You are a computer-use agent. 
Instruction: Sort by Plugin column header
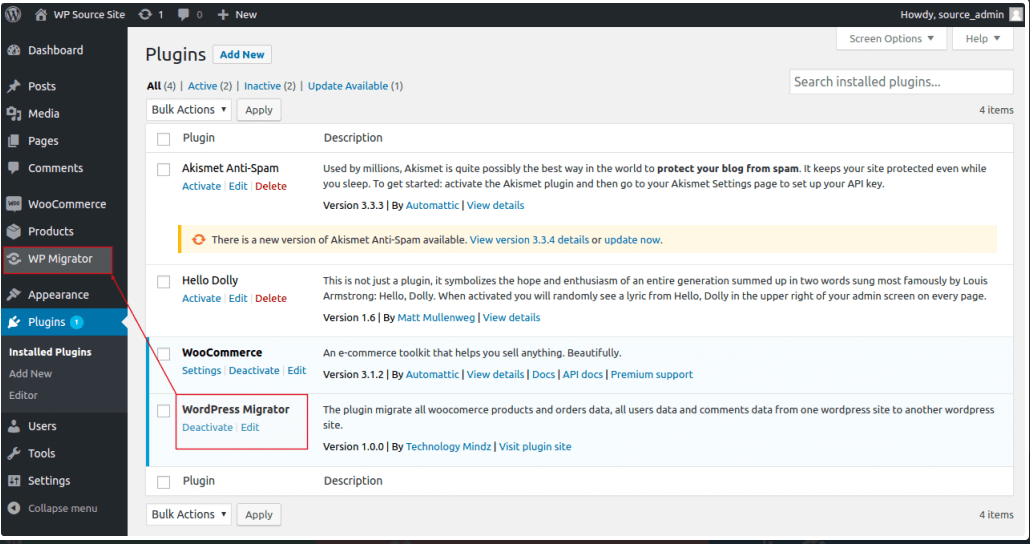198,139
